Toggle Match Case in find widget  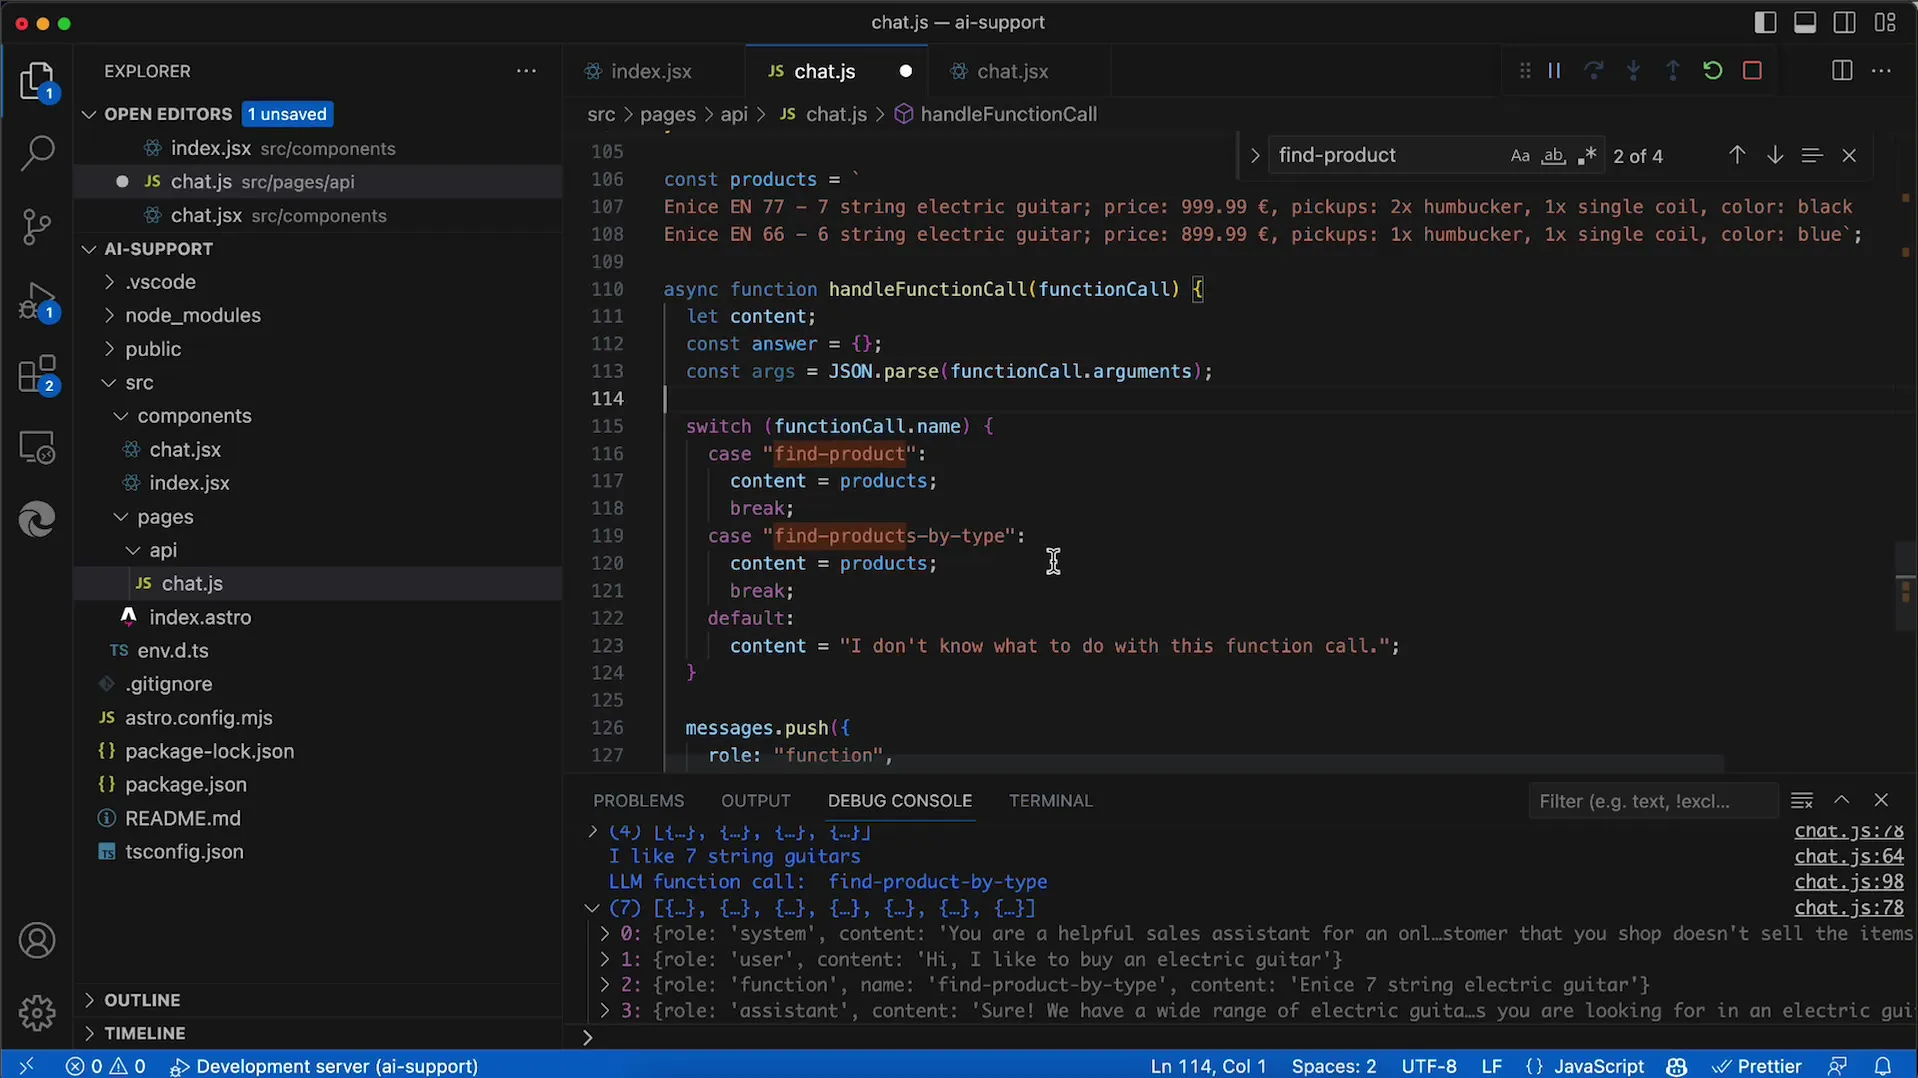(x=1520, y=156)
